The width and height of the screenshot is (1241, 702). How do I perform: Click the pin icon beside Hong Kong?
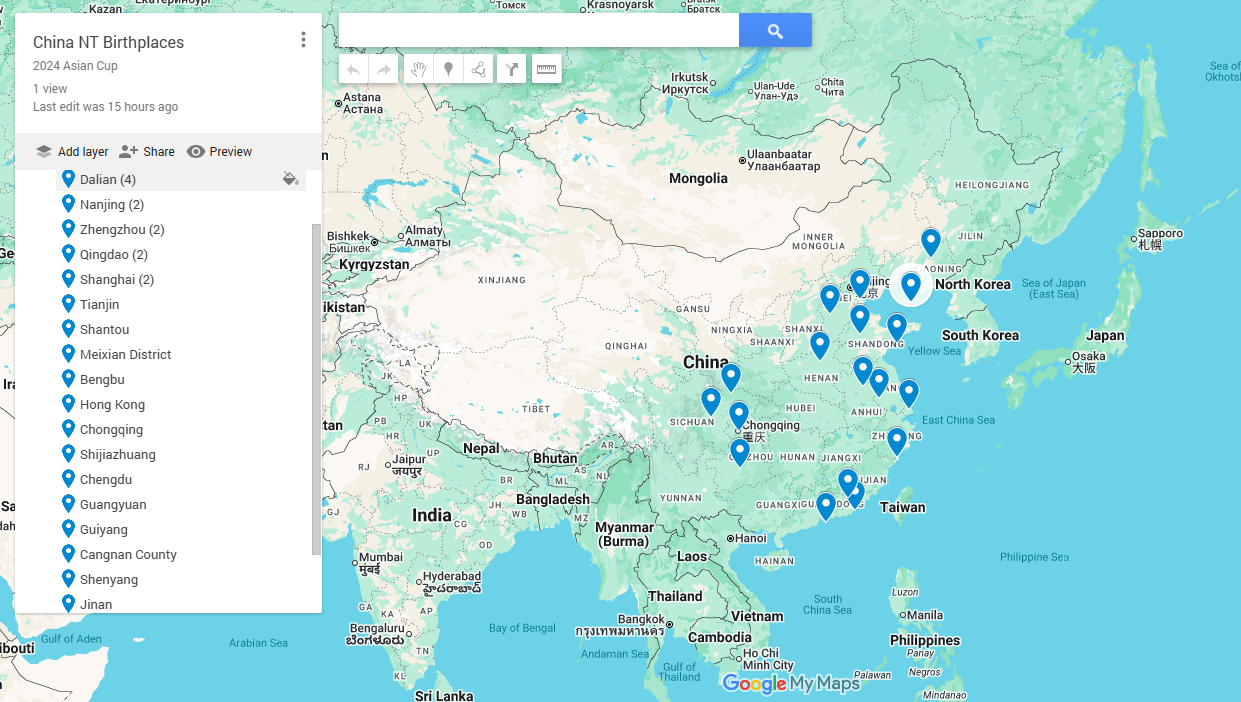[68, 404]
